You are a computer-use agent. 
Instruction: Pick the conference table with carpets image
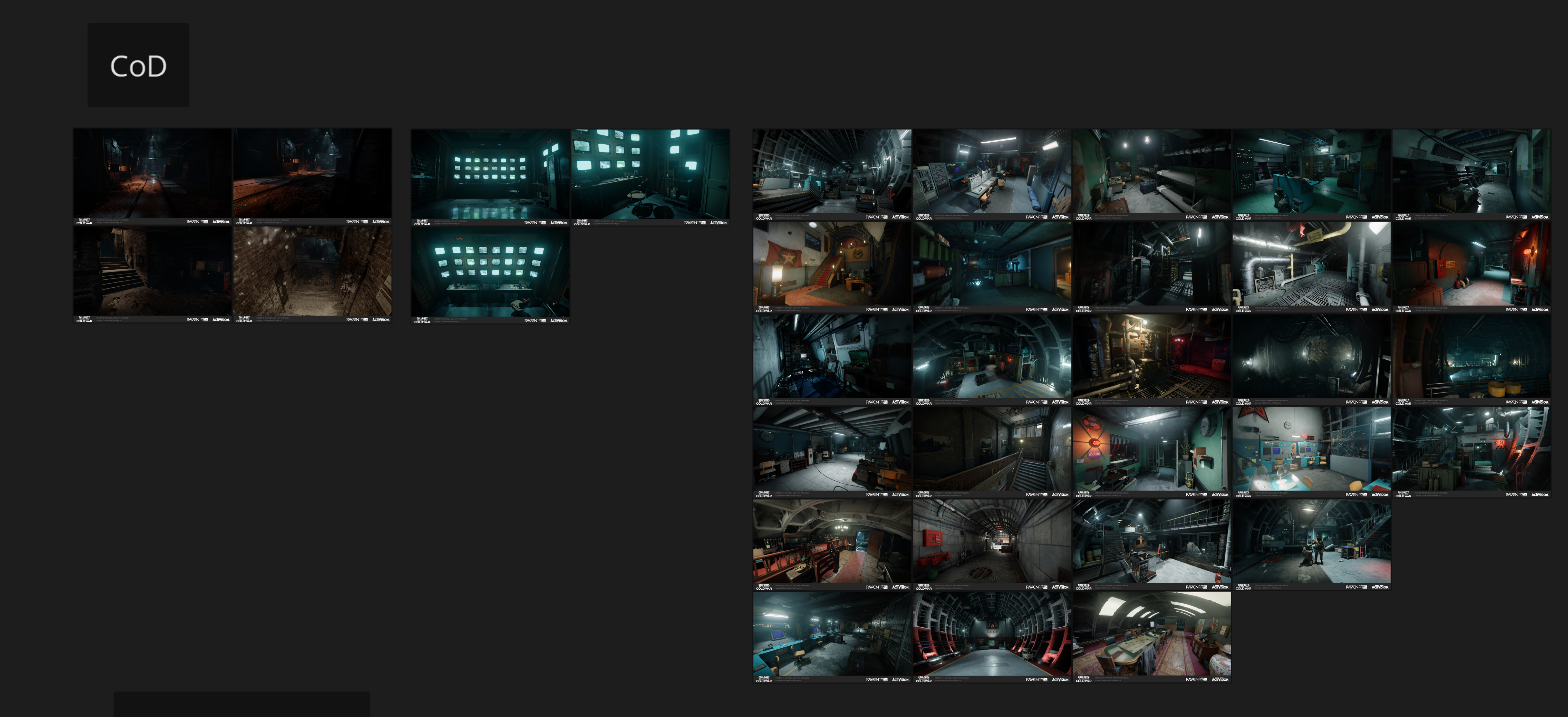1152,637
